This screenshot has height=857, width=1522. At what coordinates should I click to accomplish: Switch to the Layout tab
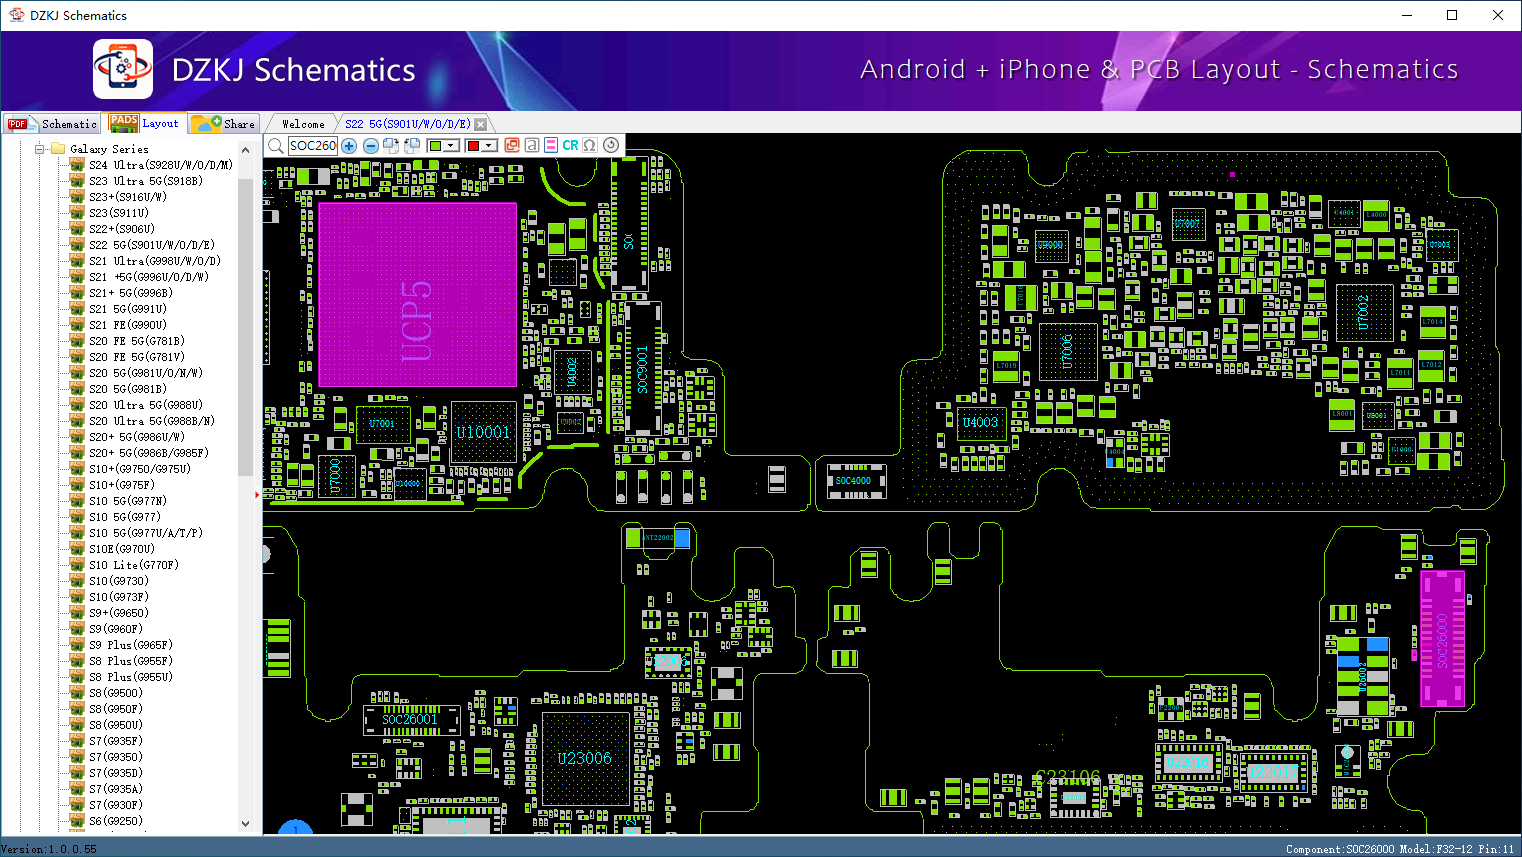click(x=146, y=124)
